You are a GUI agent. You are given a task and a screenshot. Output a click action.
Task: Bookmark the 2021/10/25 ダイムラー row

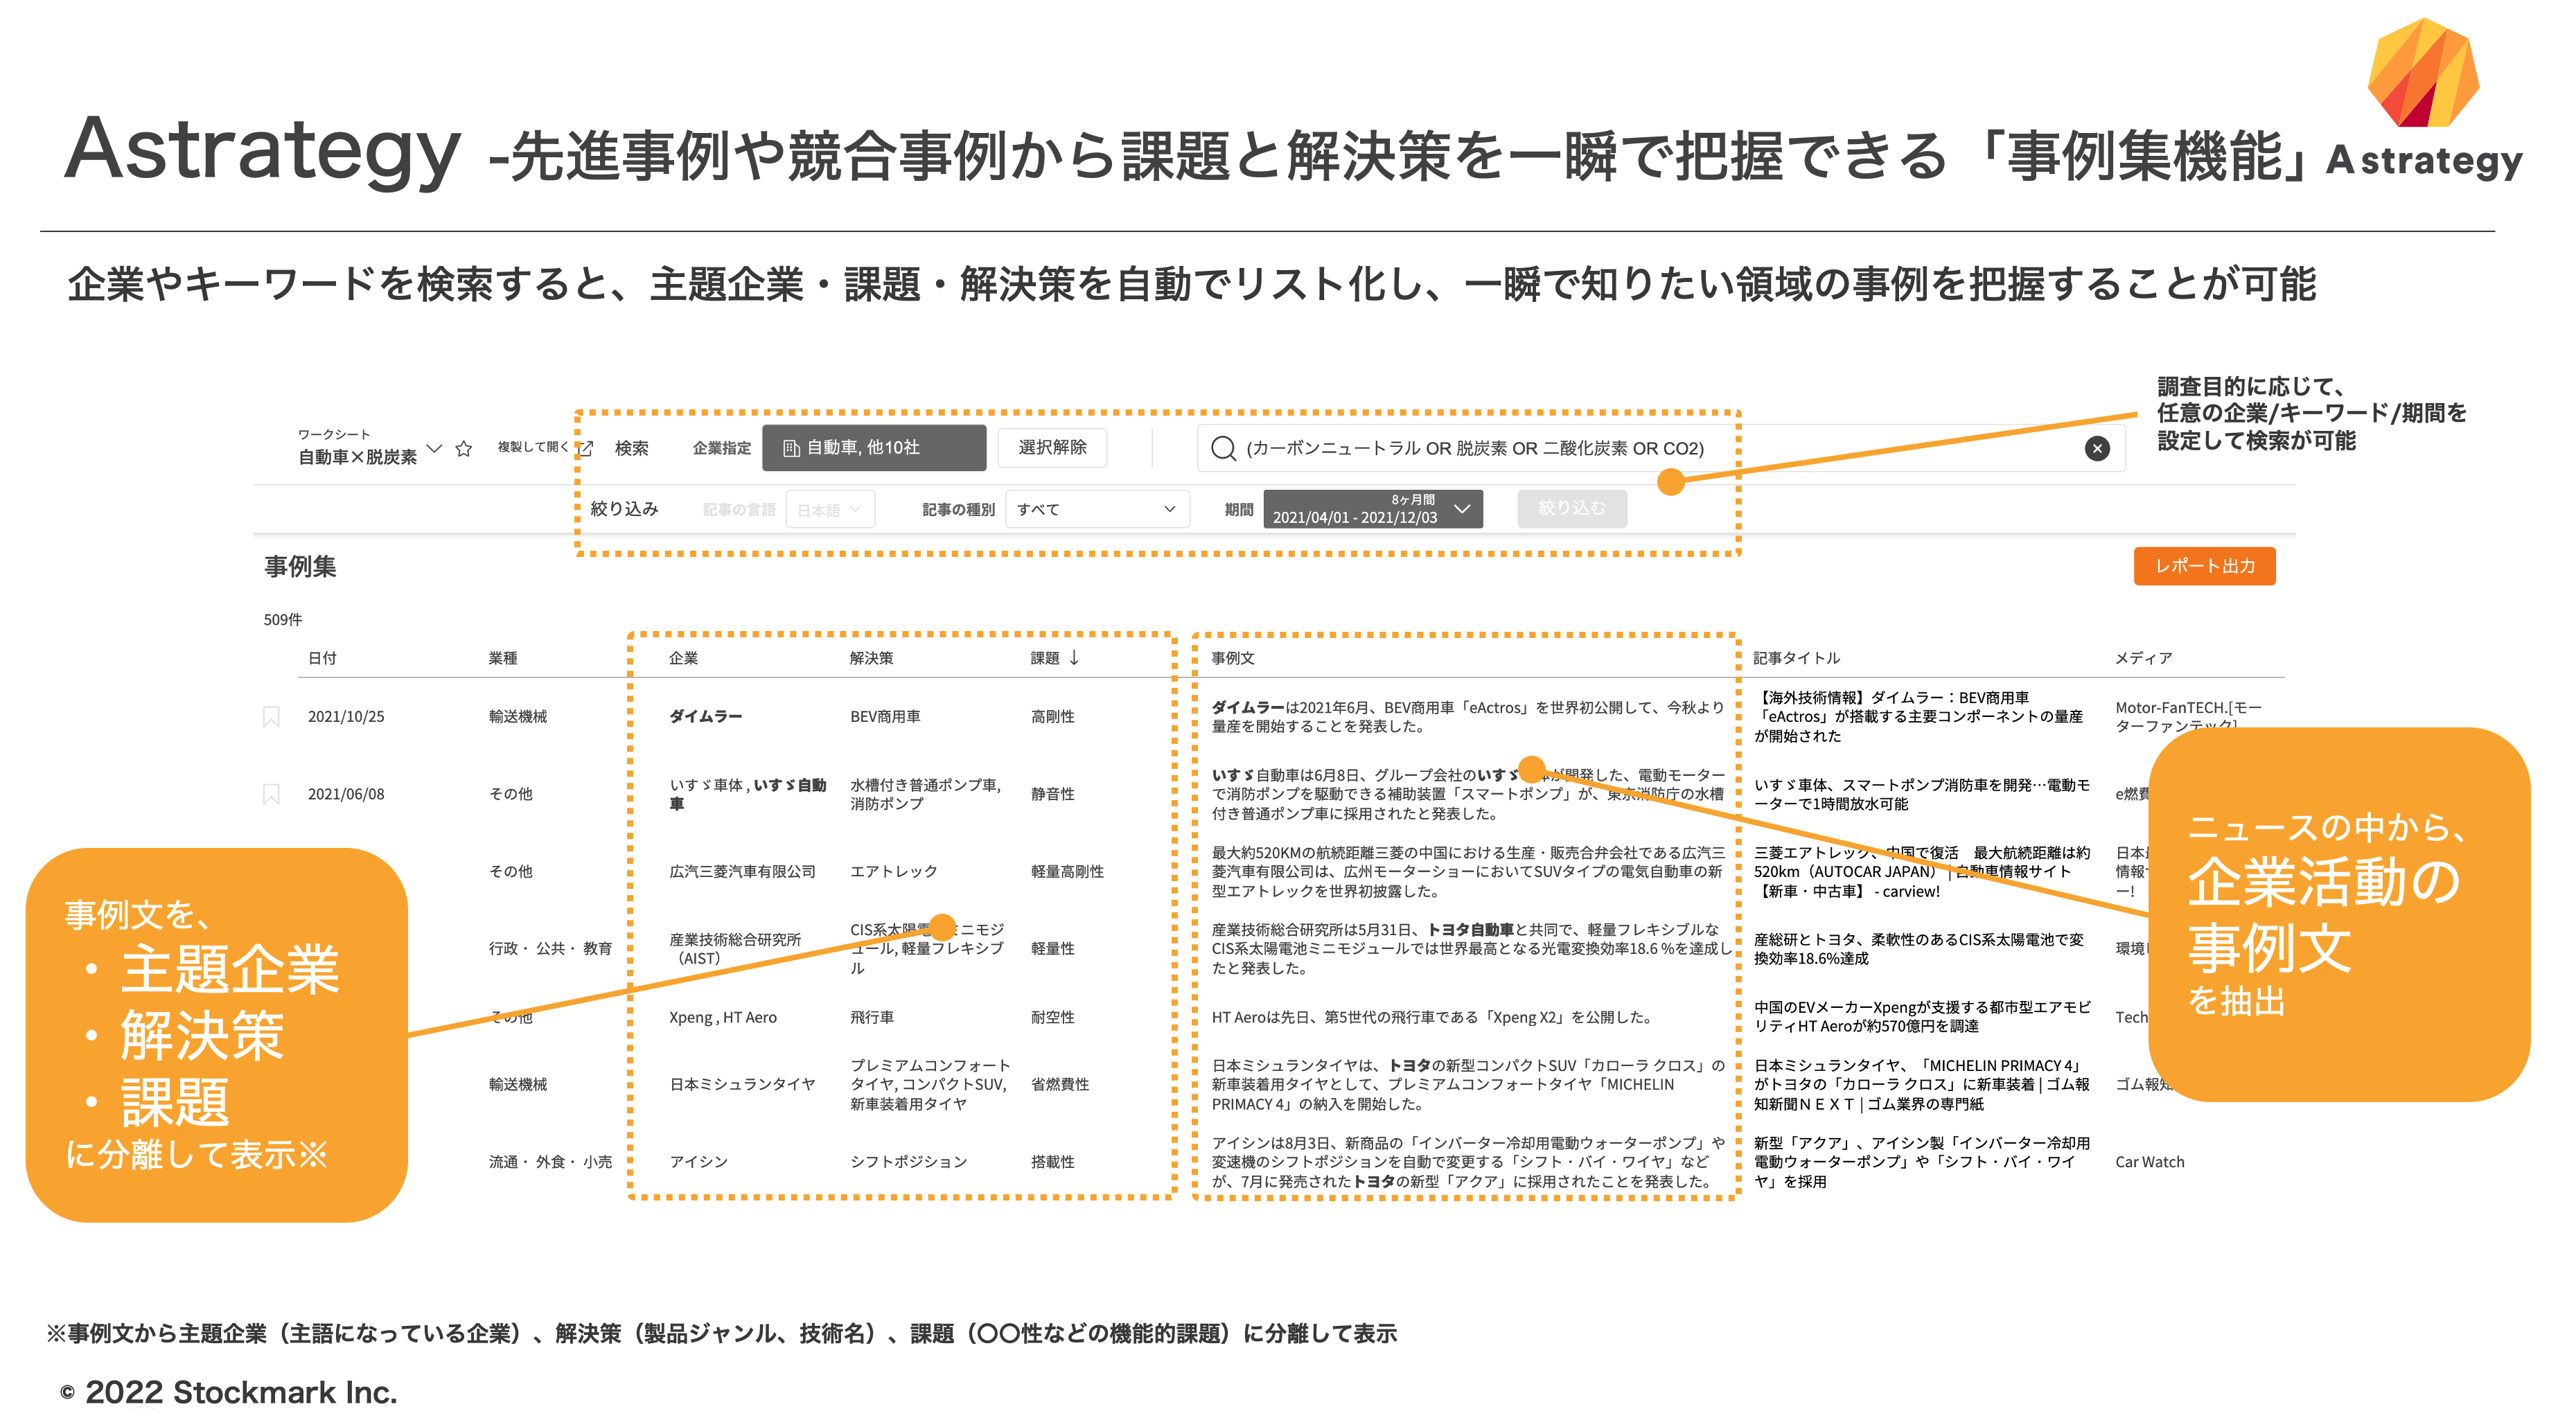(x=271, y=716)
